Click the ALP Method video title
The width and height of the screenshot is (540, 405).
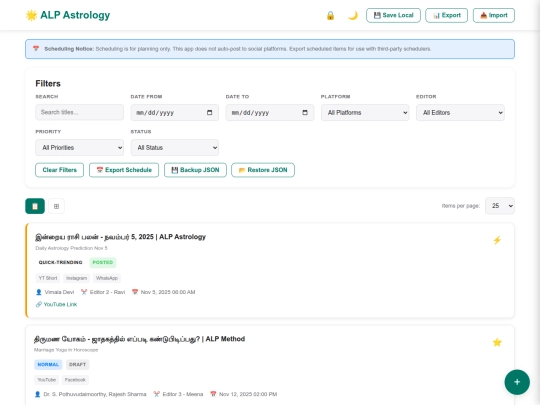(139, 339)
